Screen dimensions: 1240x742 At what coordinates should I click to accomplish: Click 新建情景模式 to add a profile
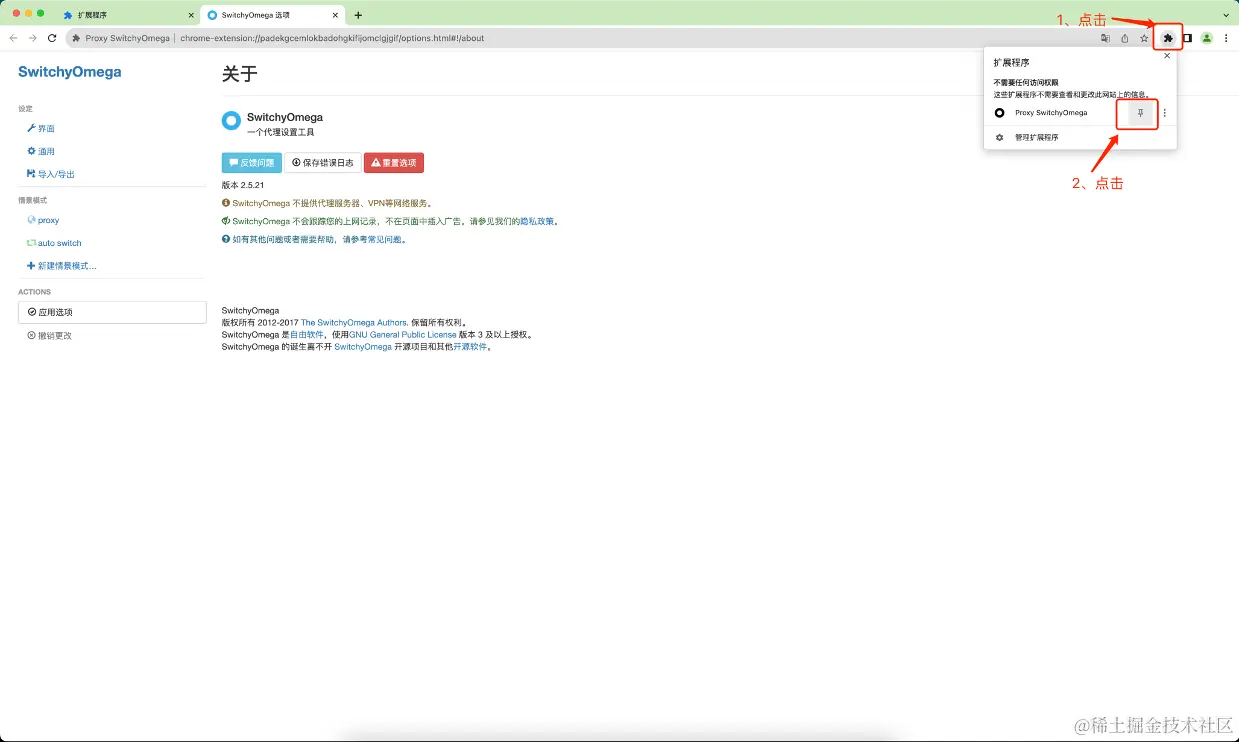61,266
